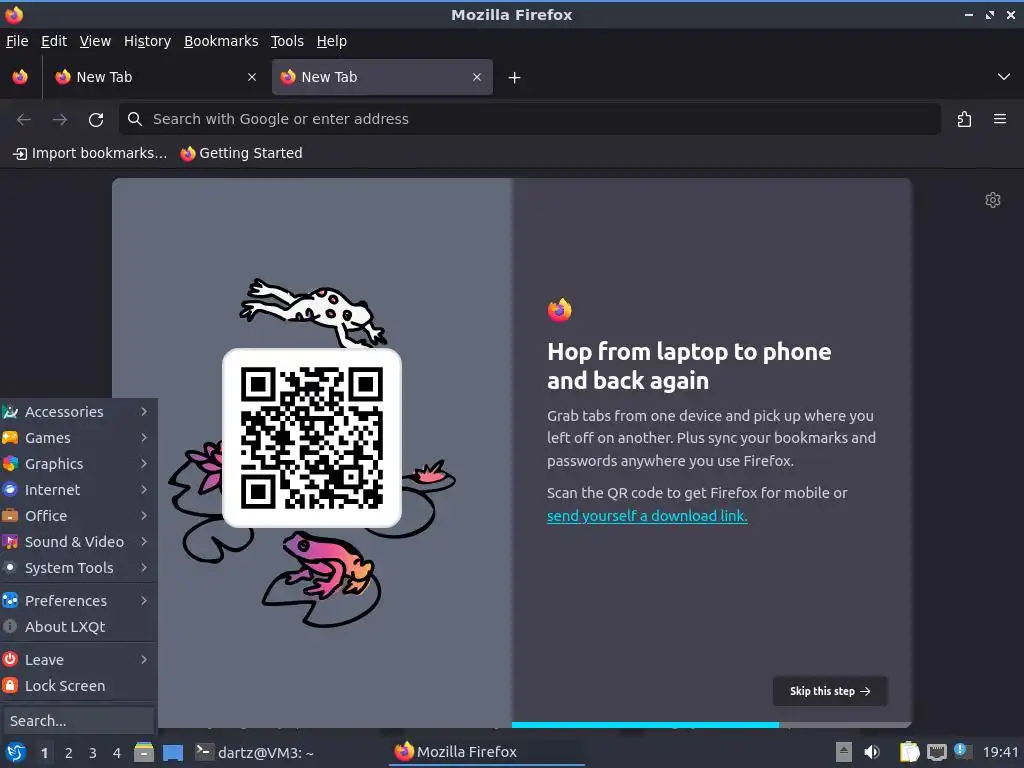
Task: Click Skip this step button
Action: tap(830, 691)
